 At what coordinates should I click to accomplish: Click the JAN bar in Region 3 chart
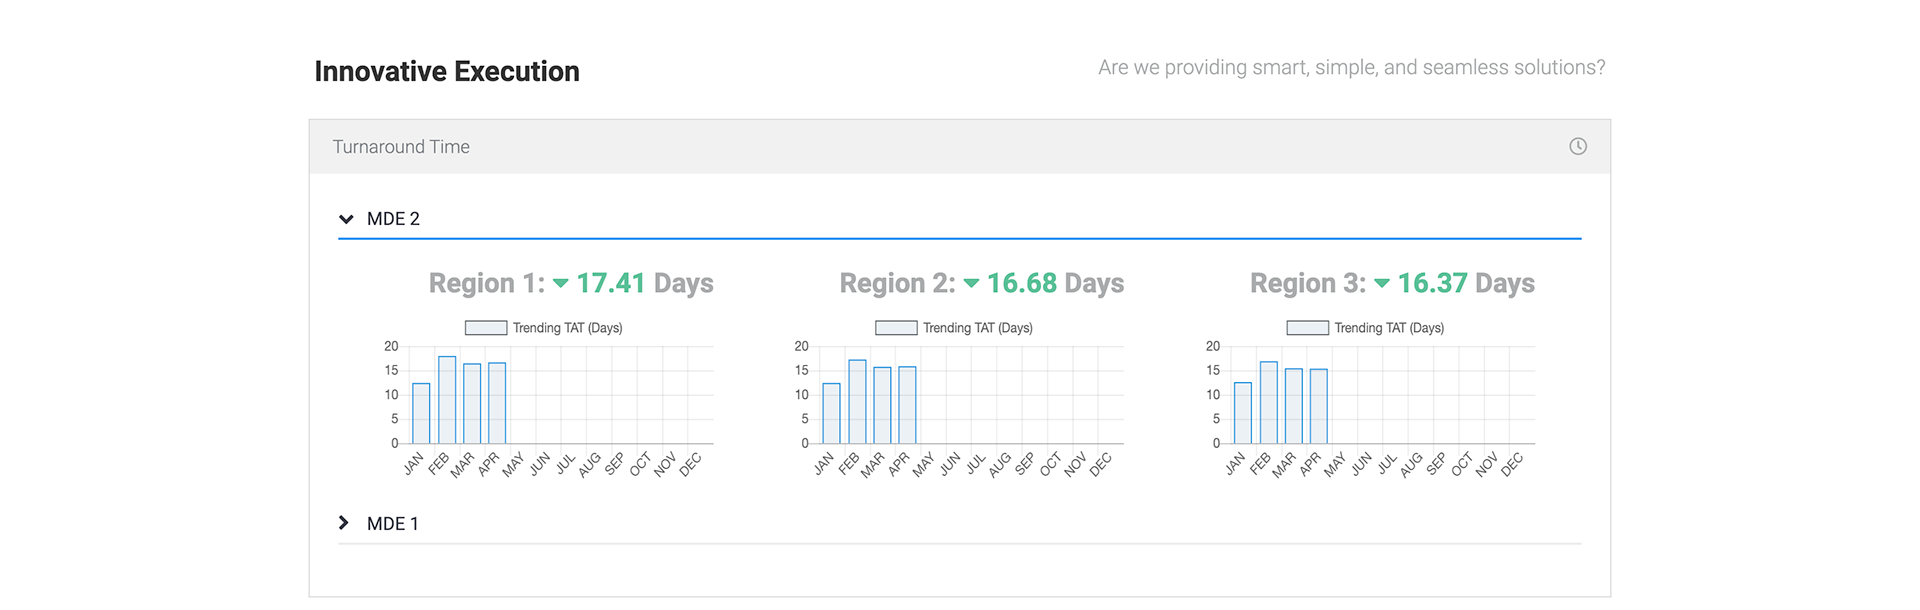[x=1243, y=413]
